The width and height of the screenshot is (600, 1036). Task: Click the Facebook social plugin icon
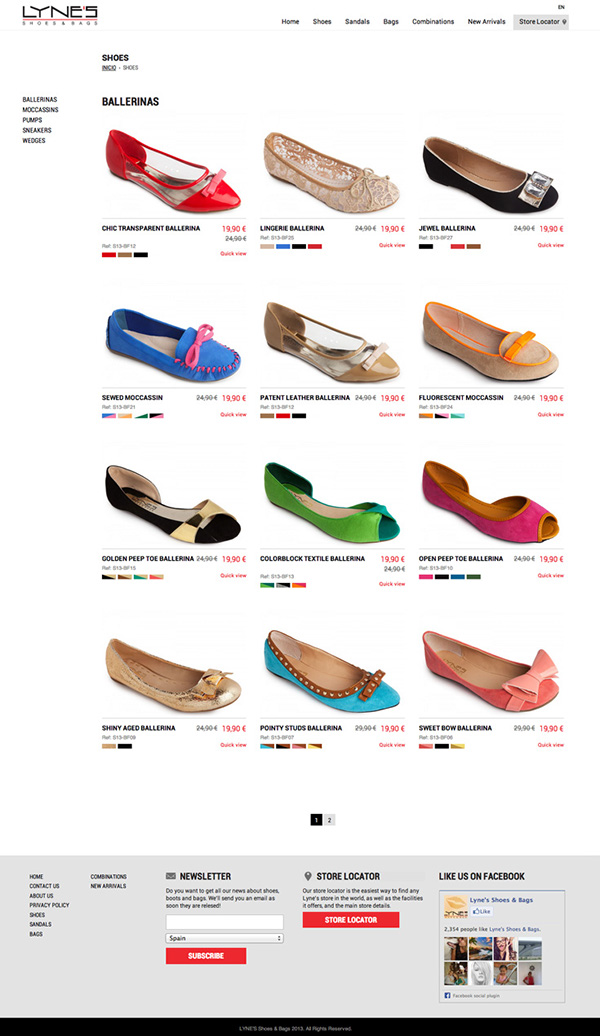(x=447, y=995)
